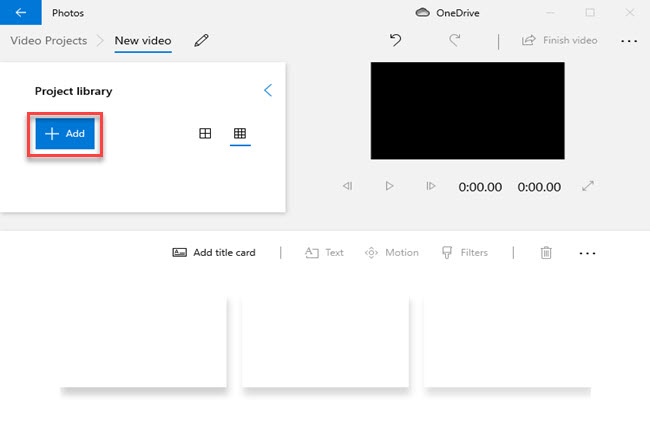Step forward one frame
Screen dimensions: 650x430
click(x=430, y=186)
